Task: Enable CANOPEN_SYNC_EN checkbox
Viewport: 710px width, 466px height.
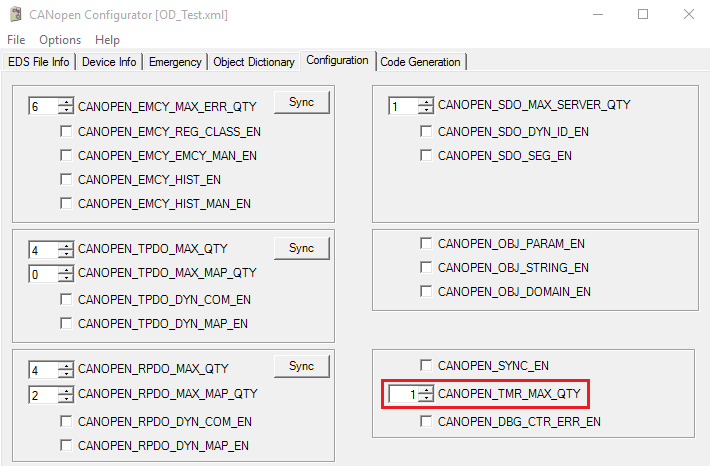Action: [x=426, y=365]
